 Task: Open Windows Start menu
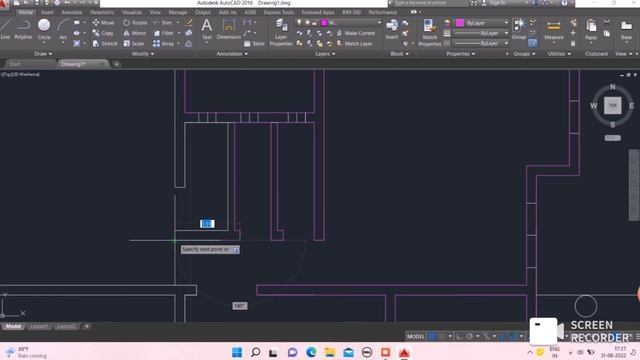click(x=237, y=352)
